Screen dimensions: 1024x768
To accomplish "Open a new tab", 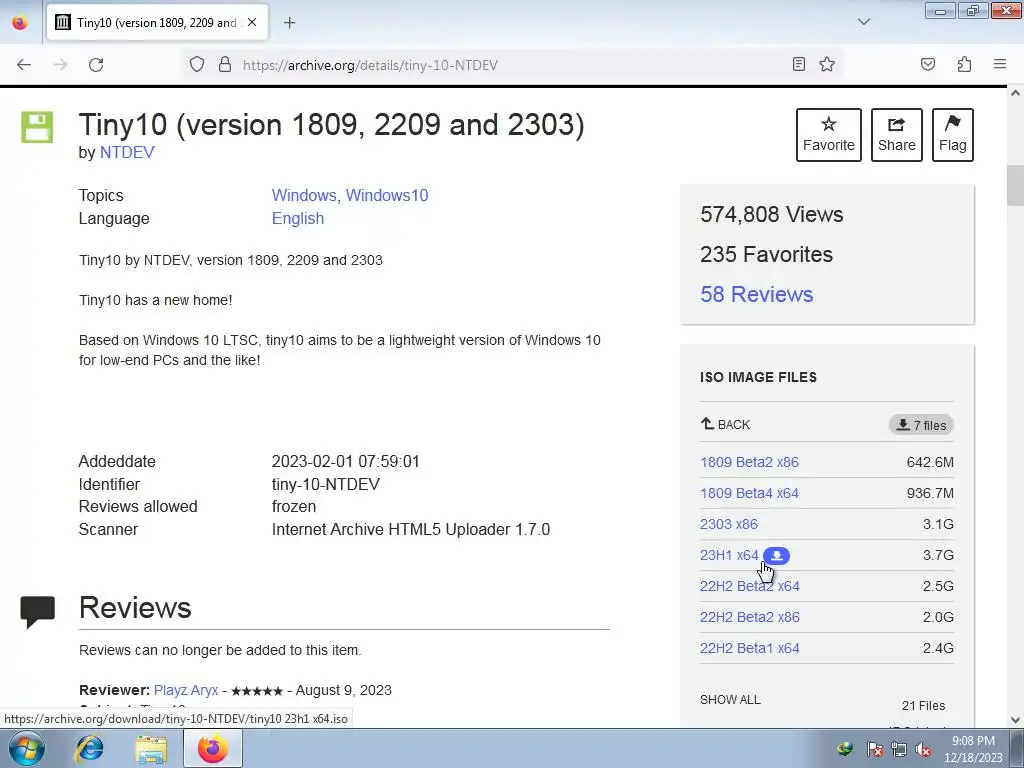I will click(x=289, y=23).
